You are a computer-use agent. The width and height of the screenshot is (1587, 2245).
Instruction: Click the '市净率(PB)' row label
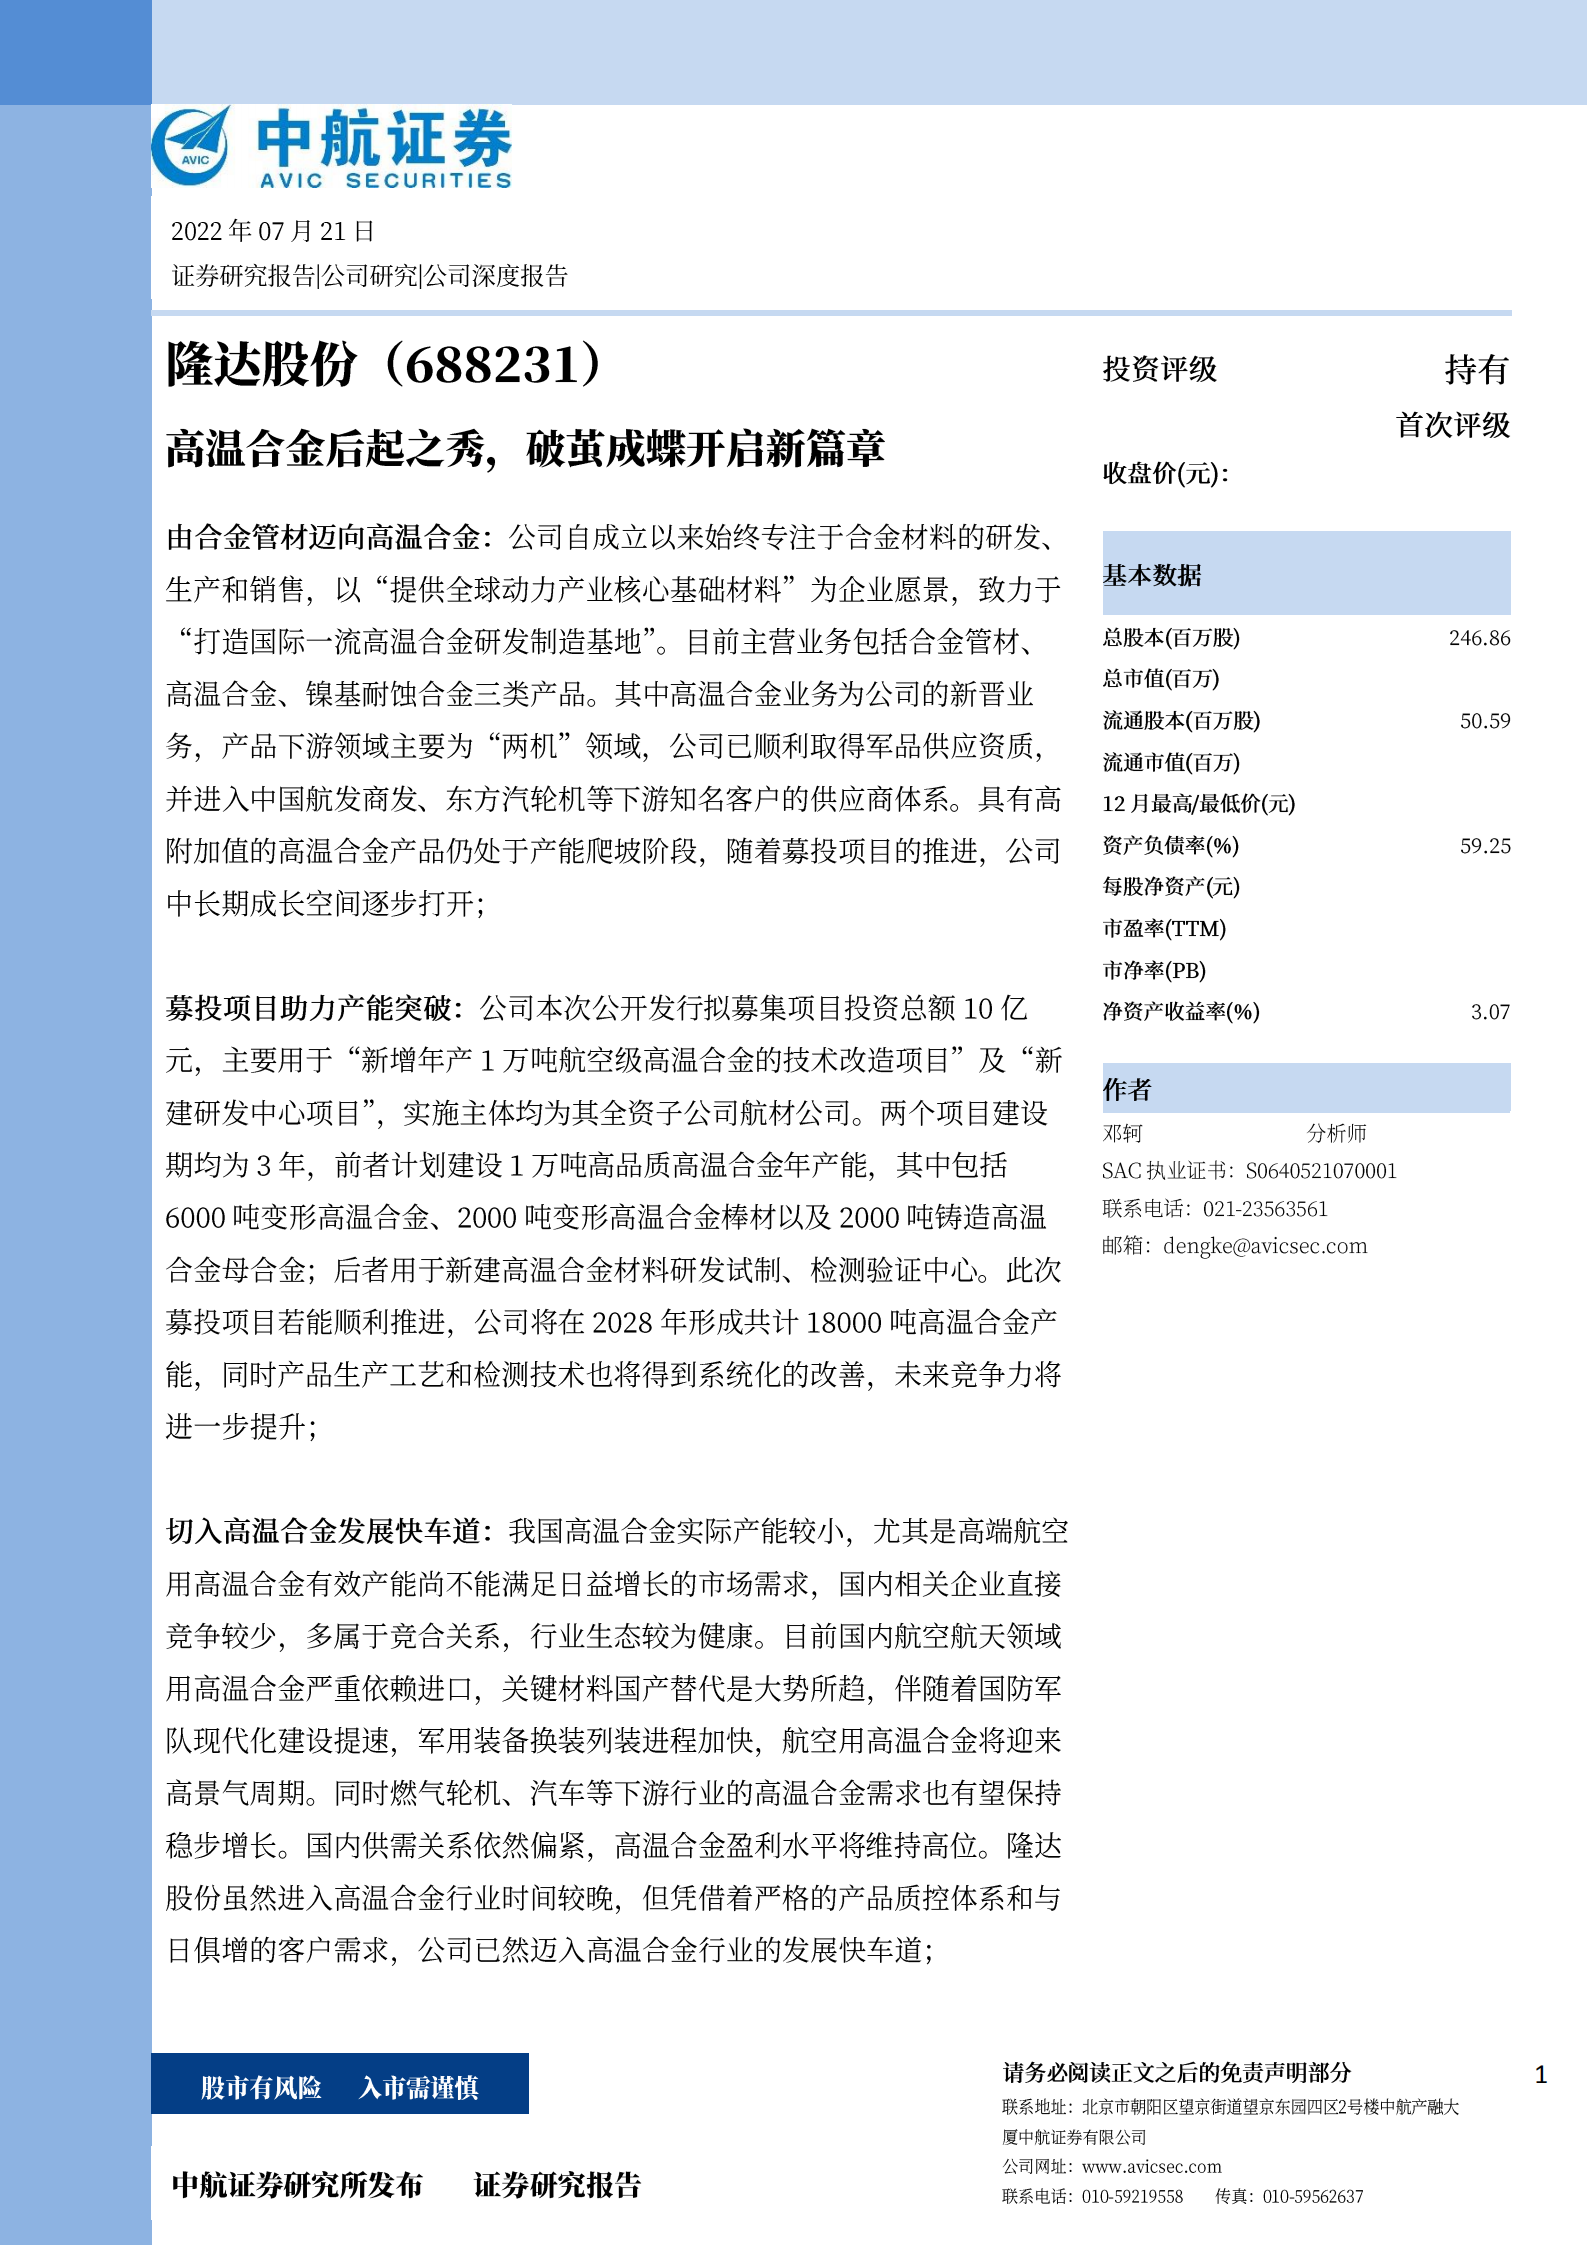1154,971
